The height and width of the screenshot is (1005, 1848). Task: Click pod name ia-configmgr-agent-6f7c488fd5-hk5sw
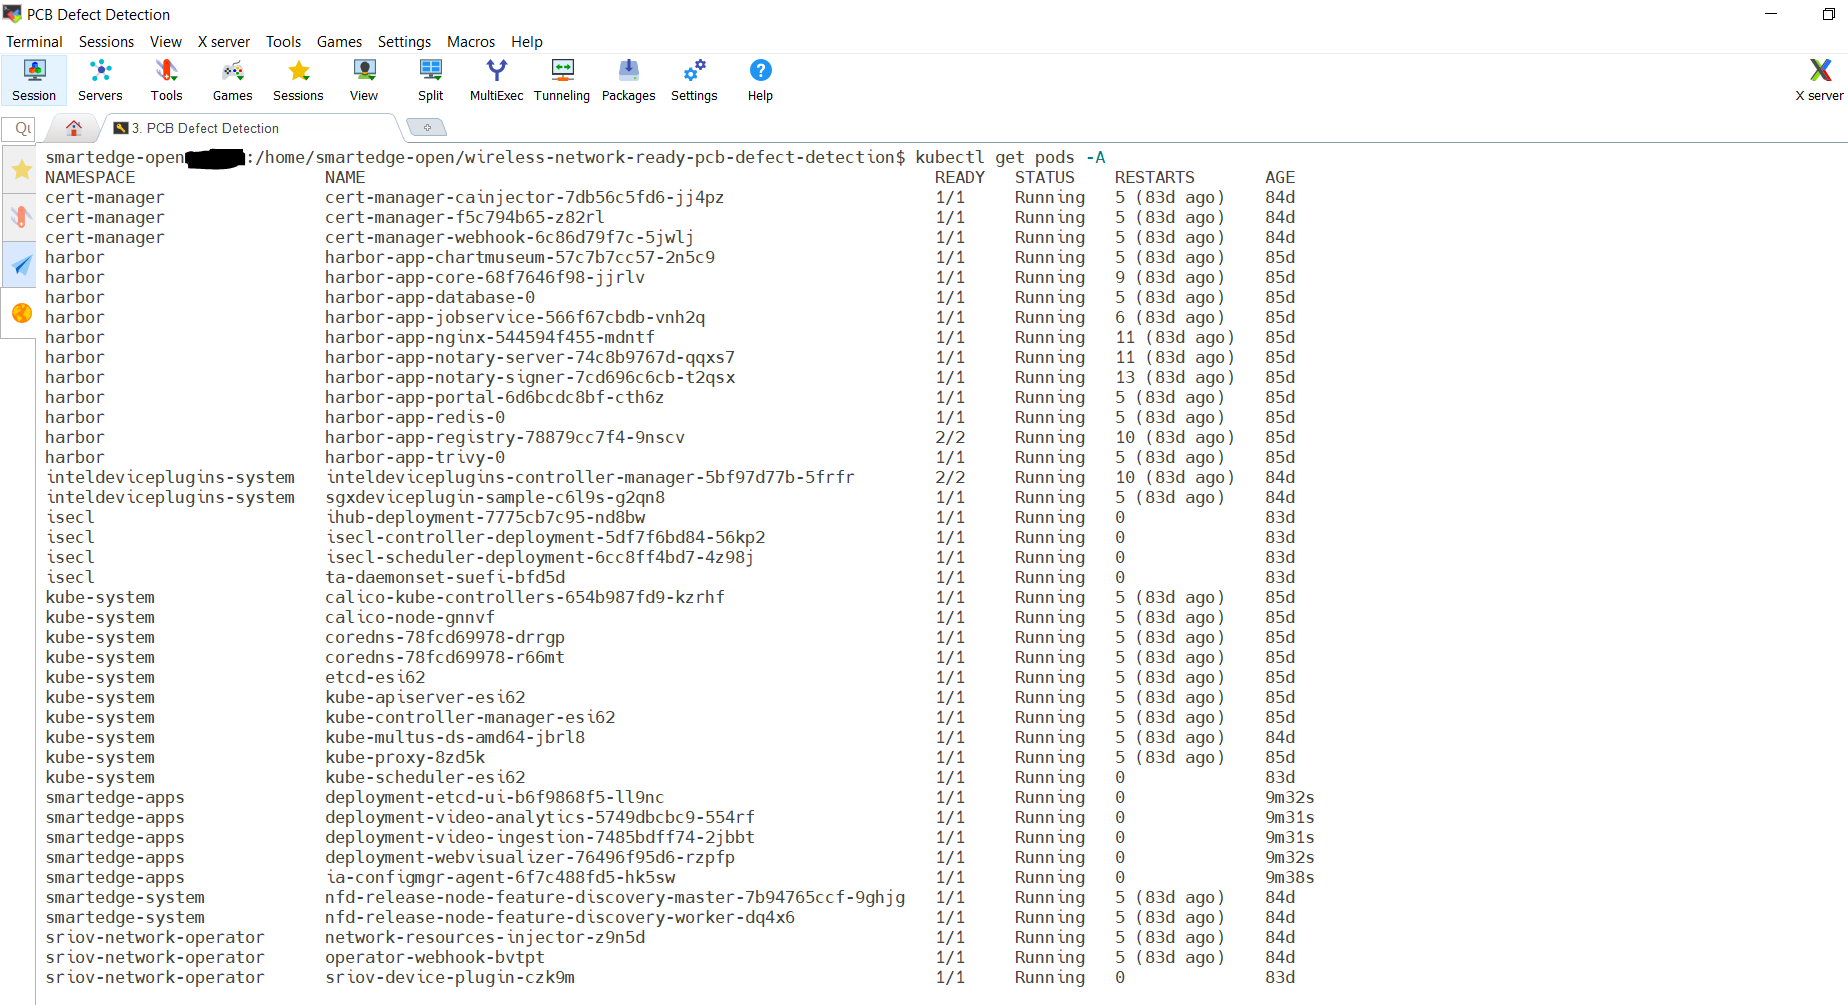click(x=500, y=877)
